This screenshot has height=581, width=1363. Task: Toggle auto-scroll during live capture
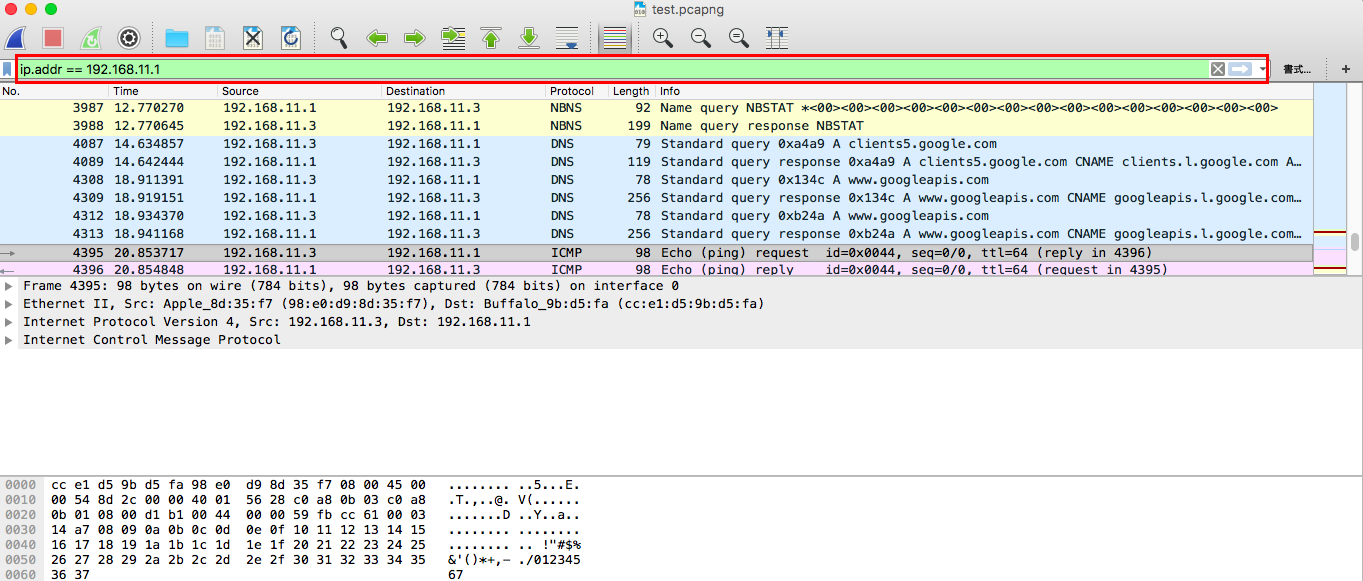567,39
